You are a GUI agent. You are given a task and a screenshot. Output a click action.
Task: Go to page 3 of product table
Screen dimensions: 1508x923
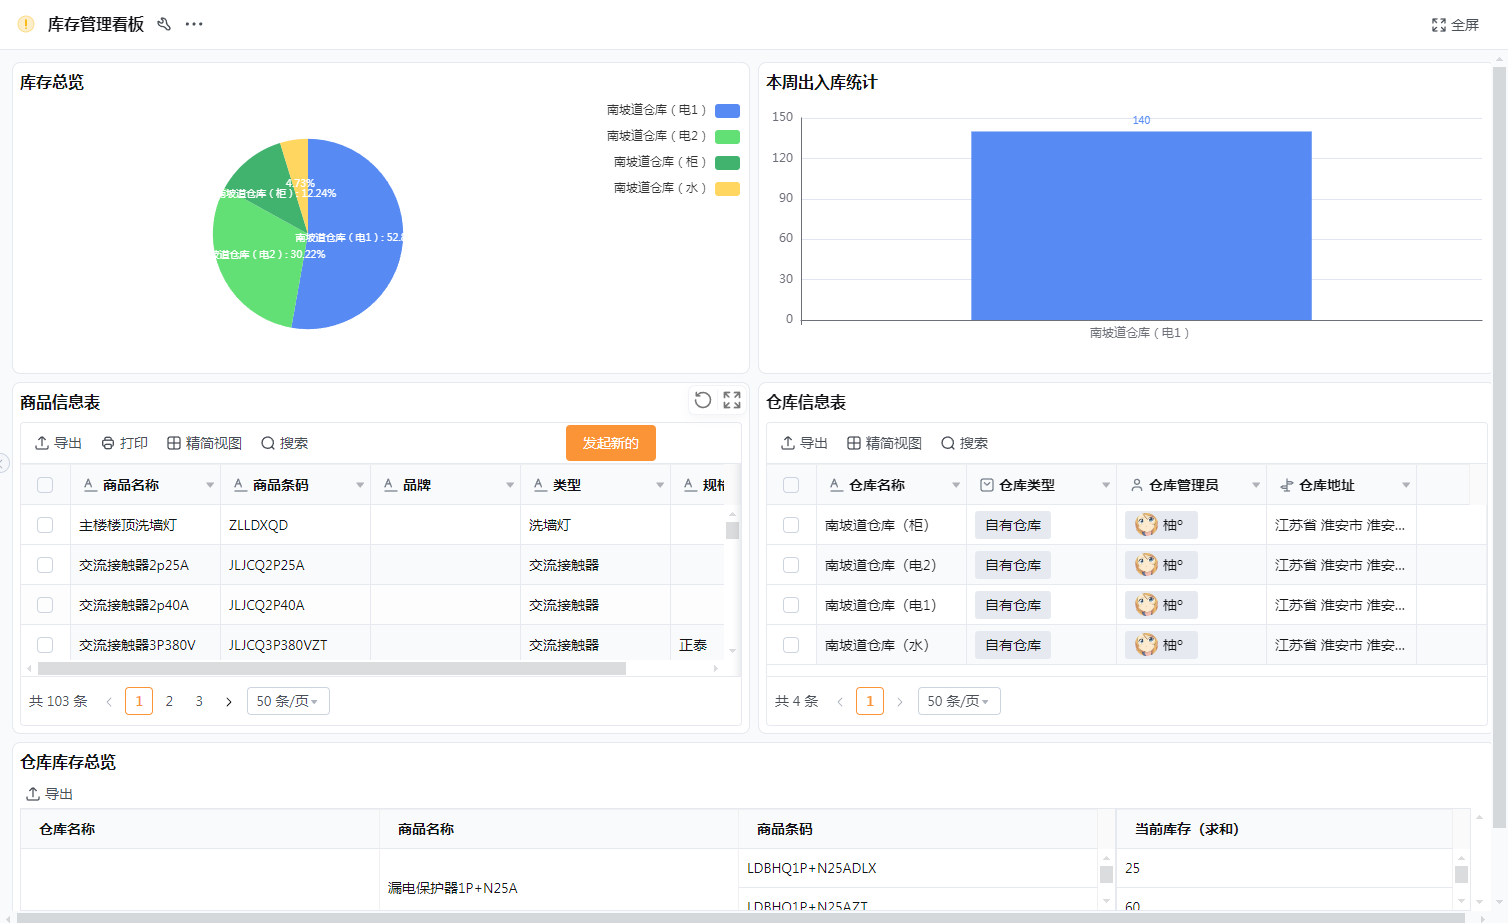pos(199,701)
